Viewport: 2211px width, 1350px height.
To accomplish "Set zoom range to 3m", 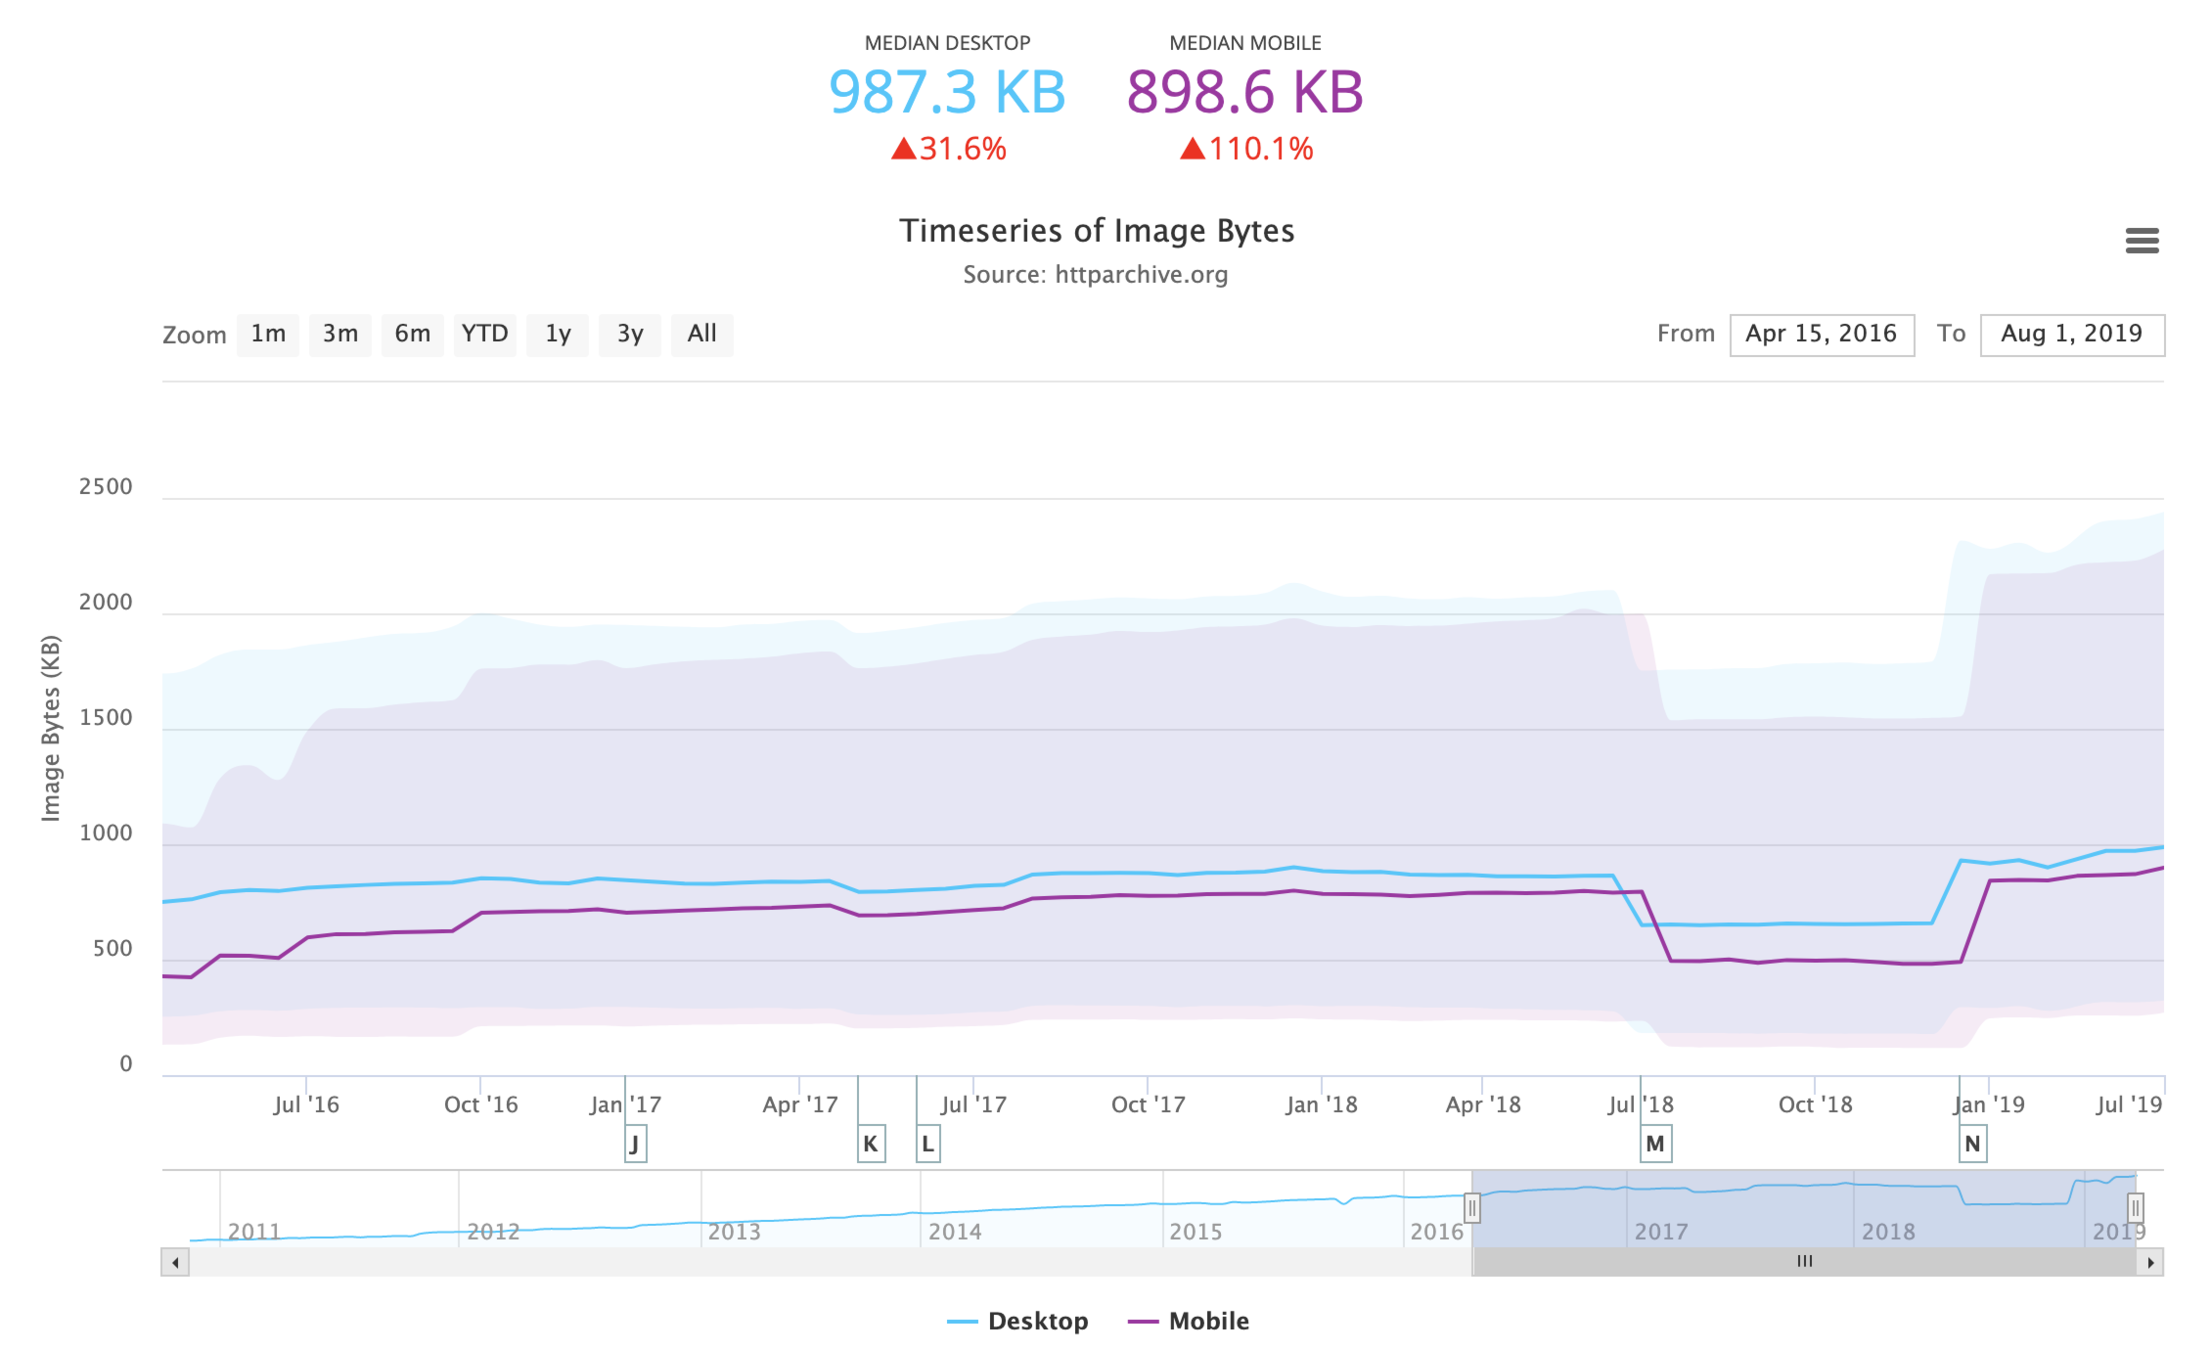I will click(x=340, y=334).
